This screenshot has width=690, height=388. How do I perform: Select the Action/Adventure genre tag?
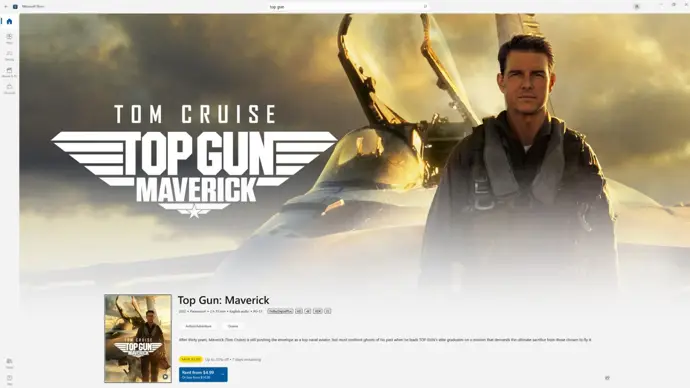pyautogui.click(x=198, y=326)
